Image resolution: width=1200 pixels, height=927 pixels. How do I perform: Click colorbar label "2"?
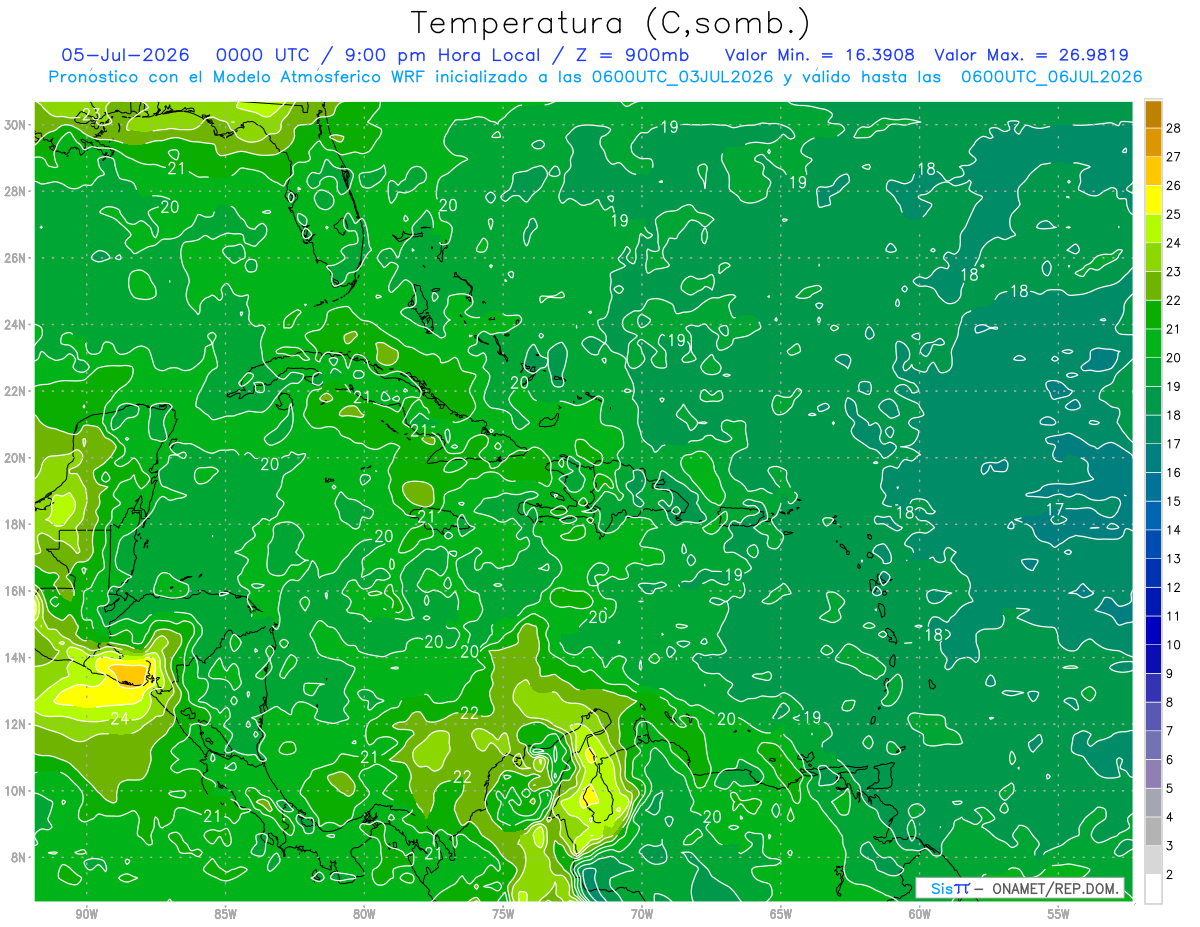click(1170, 874)
